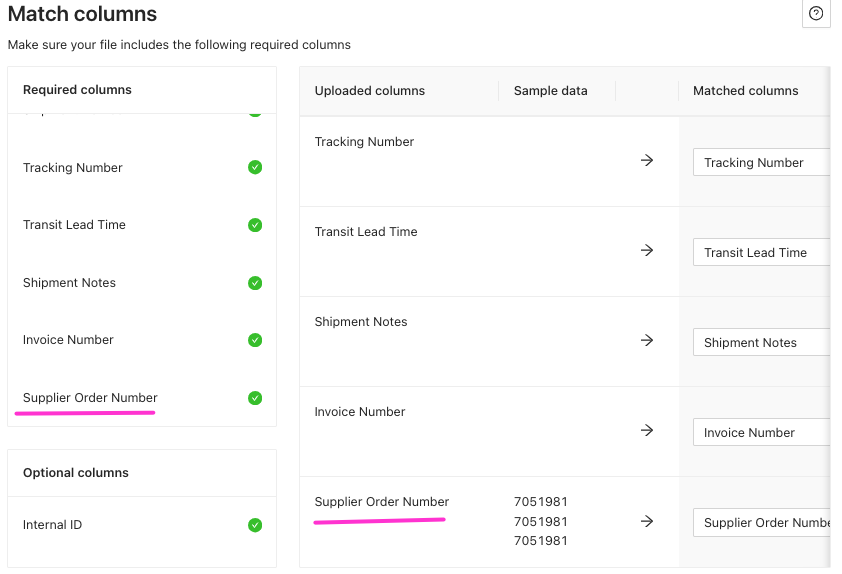Screen dimensions: 842x574
Task: Open Invoice Number matched column dropdown
Action: (761, 432)
